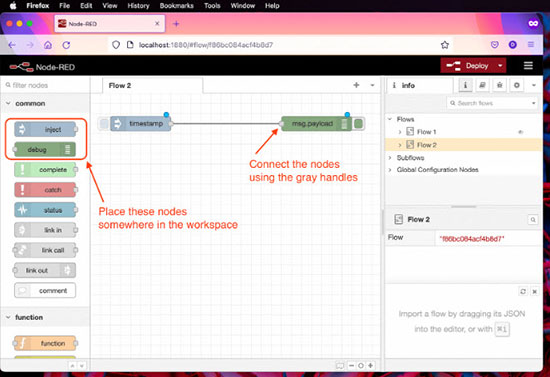Viewport: 550px width, 377px height.
Task: Trigger the timestamp node inject button
Action: point(104,123)
